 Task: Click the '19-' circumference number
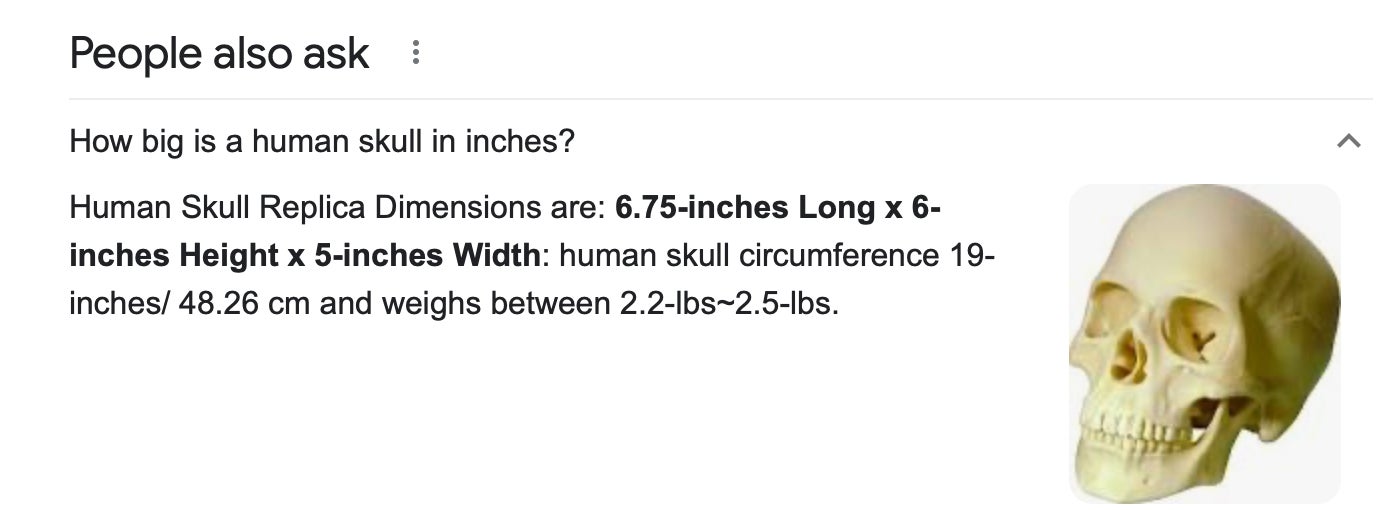[x=968, y=255]
